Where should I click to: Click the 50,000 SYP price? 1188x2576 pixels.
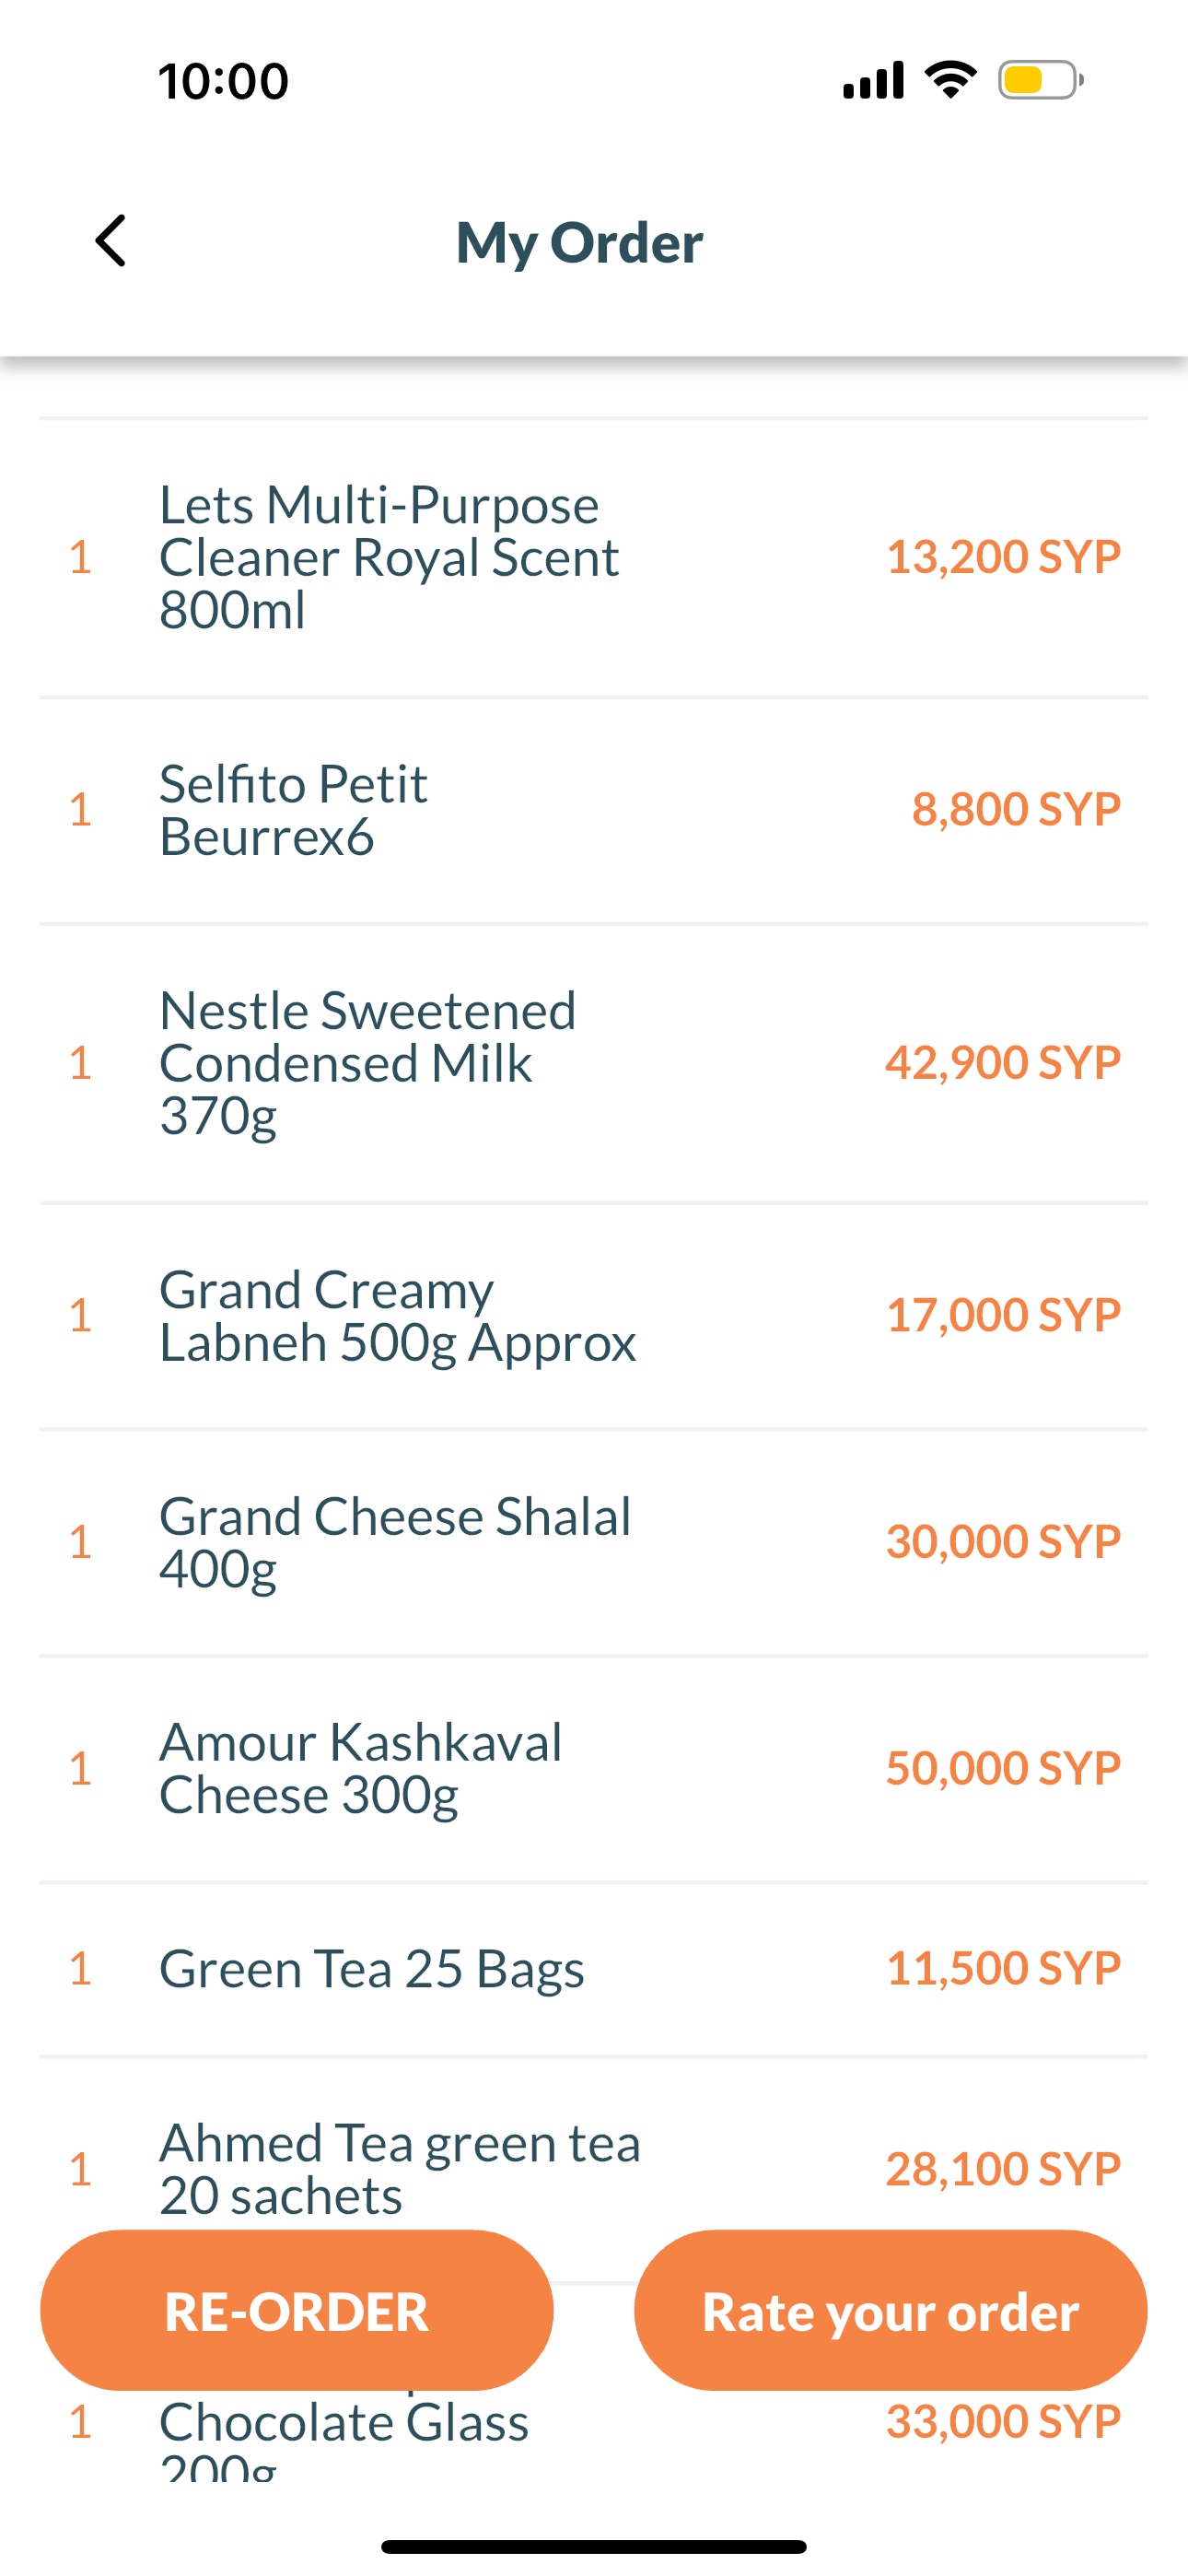[1002, 1768]
